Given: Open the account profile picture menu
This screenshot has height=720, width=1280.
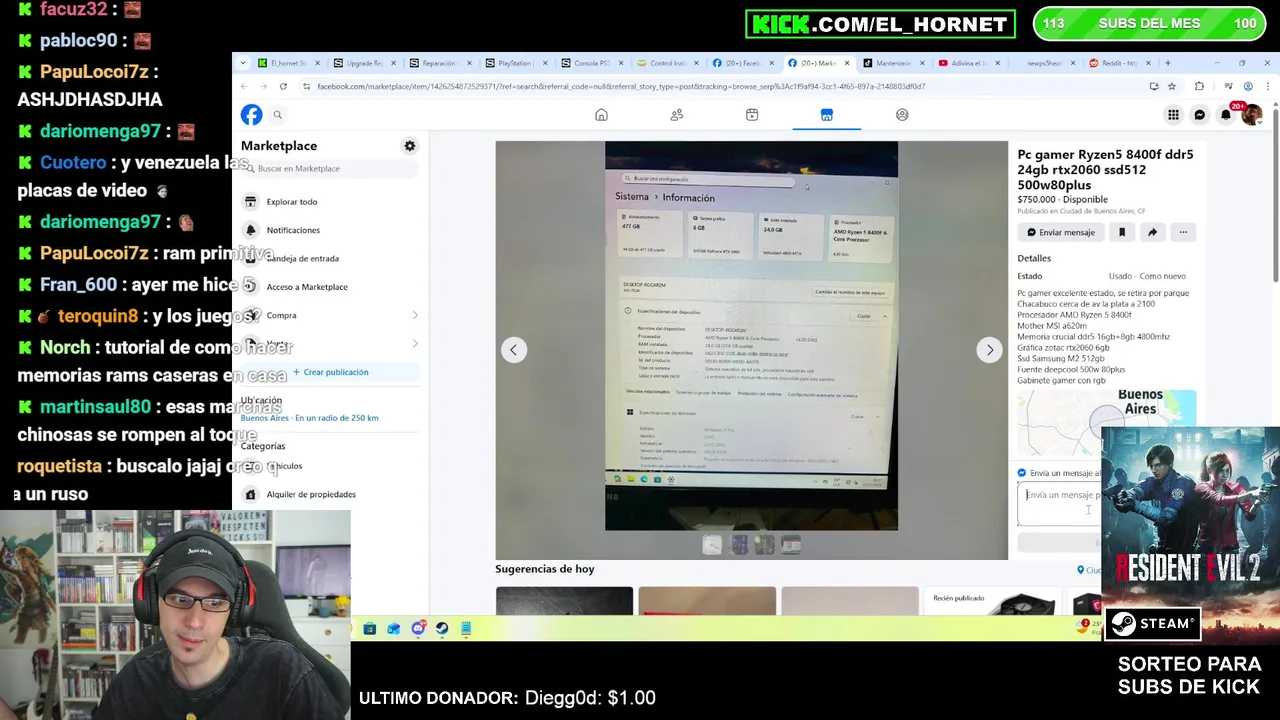Looking at the screenshot, I should click(1252, 115).
